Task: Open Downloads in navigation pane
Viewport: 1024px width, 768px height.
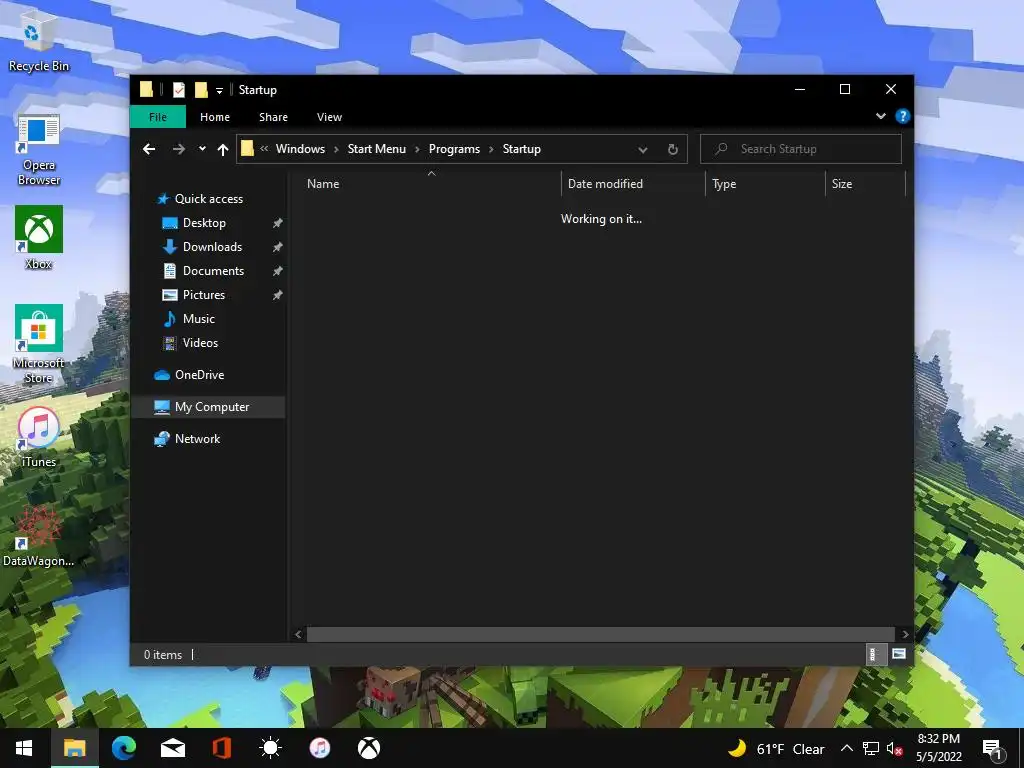Action: tap(212, 247)
